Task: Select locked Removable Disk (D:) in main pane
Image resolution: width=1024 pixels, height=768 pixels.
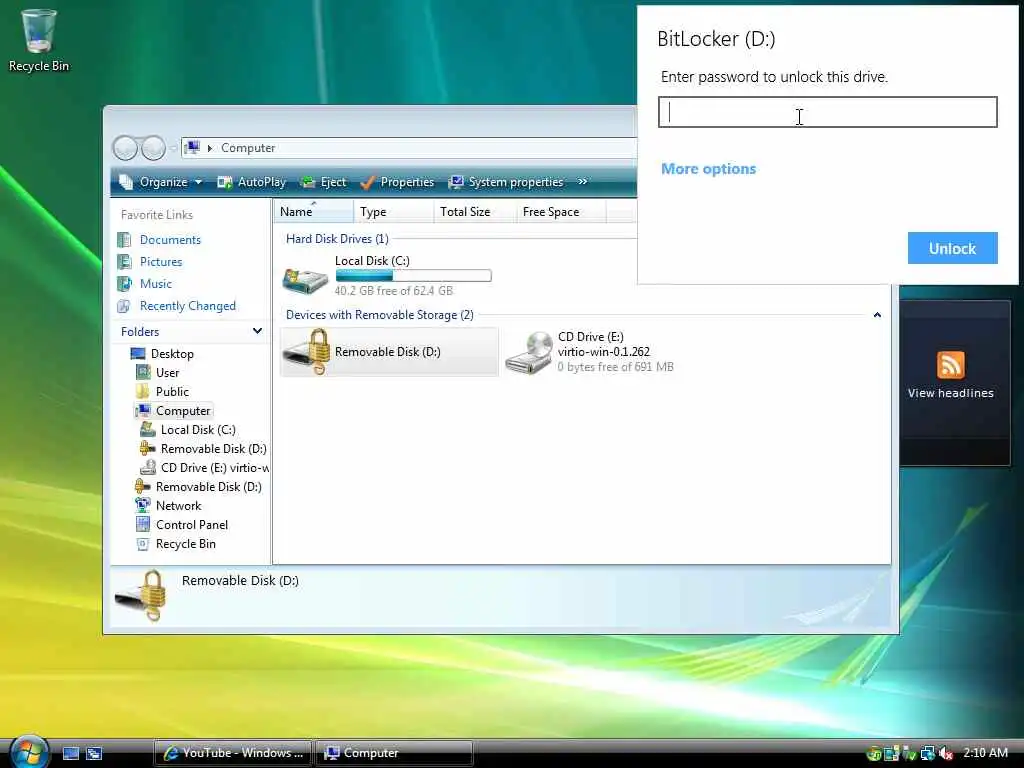Action: [389, 352]
